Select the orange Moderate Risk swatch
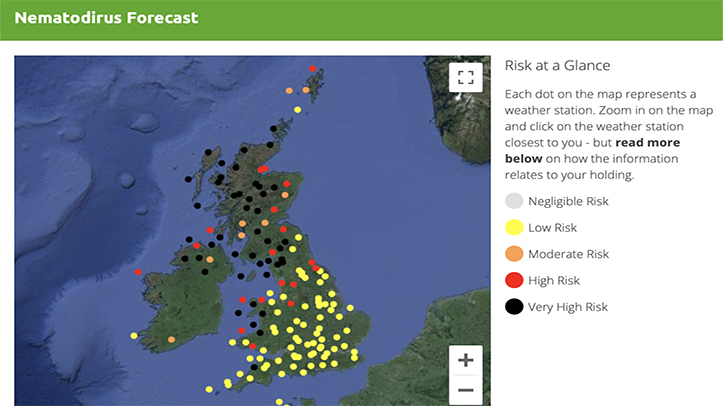The height and width of the screenshot is (406, 723). click(514, 254)
